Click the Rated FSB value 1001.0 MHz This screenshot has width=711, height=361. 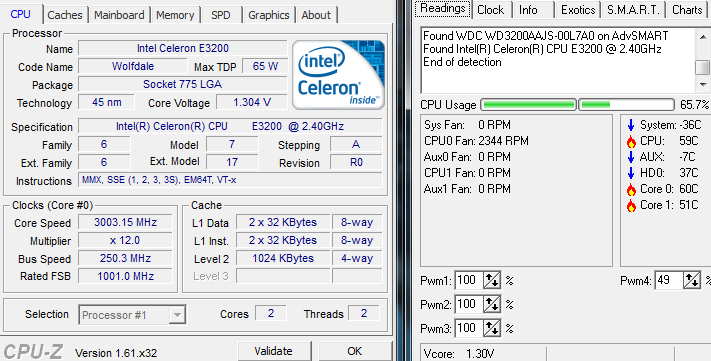(x=125, y=276)
